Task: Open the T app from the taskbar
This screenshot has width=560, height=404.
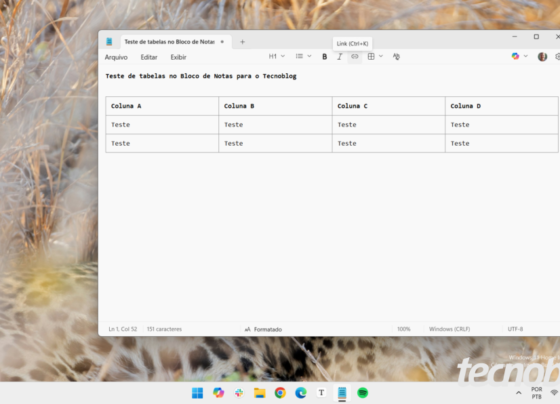Action: tap(321, 393)
